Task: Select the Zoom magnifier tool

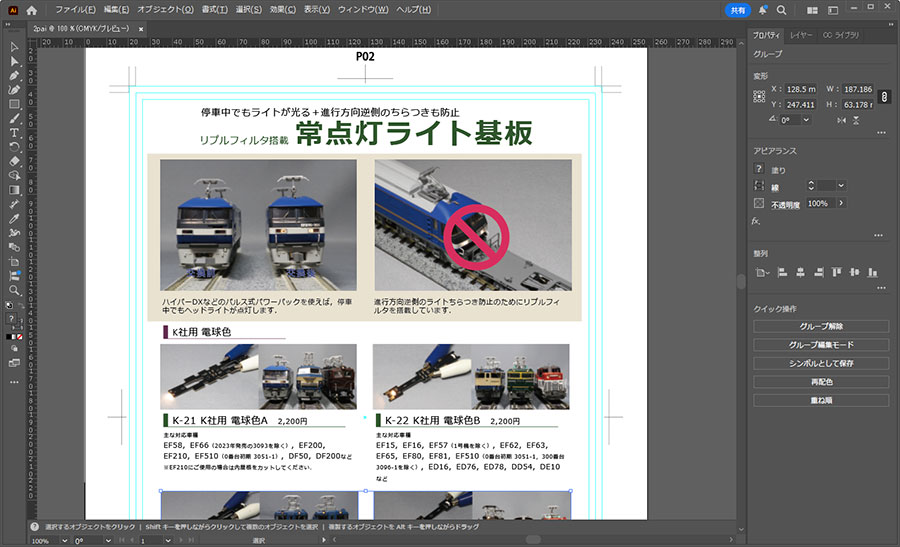Action: click(14, 290)
